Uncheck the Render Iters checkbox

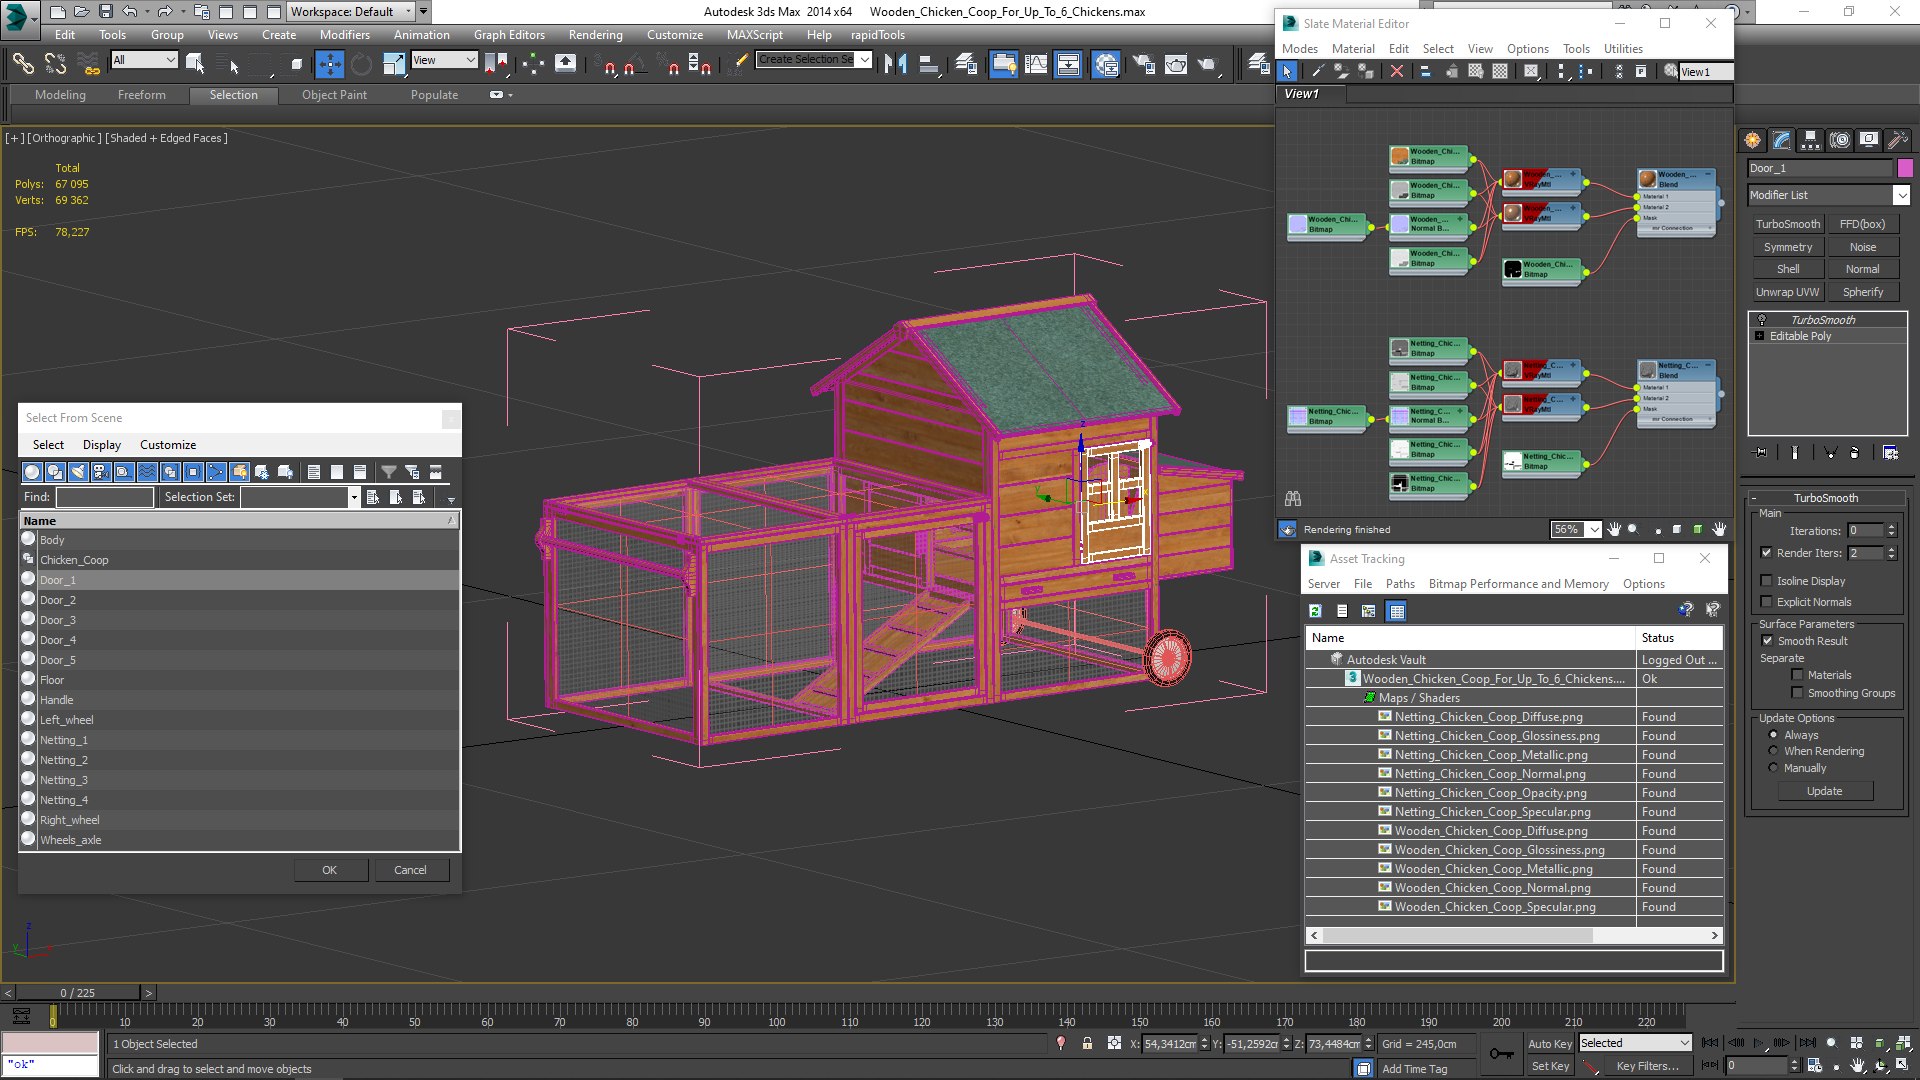click(x=1767, y=553)
